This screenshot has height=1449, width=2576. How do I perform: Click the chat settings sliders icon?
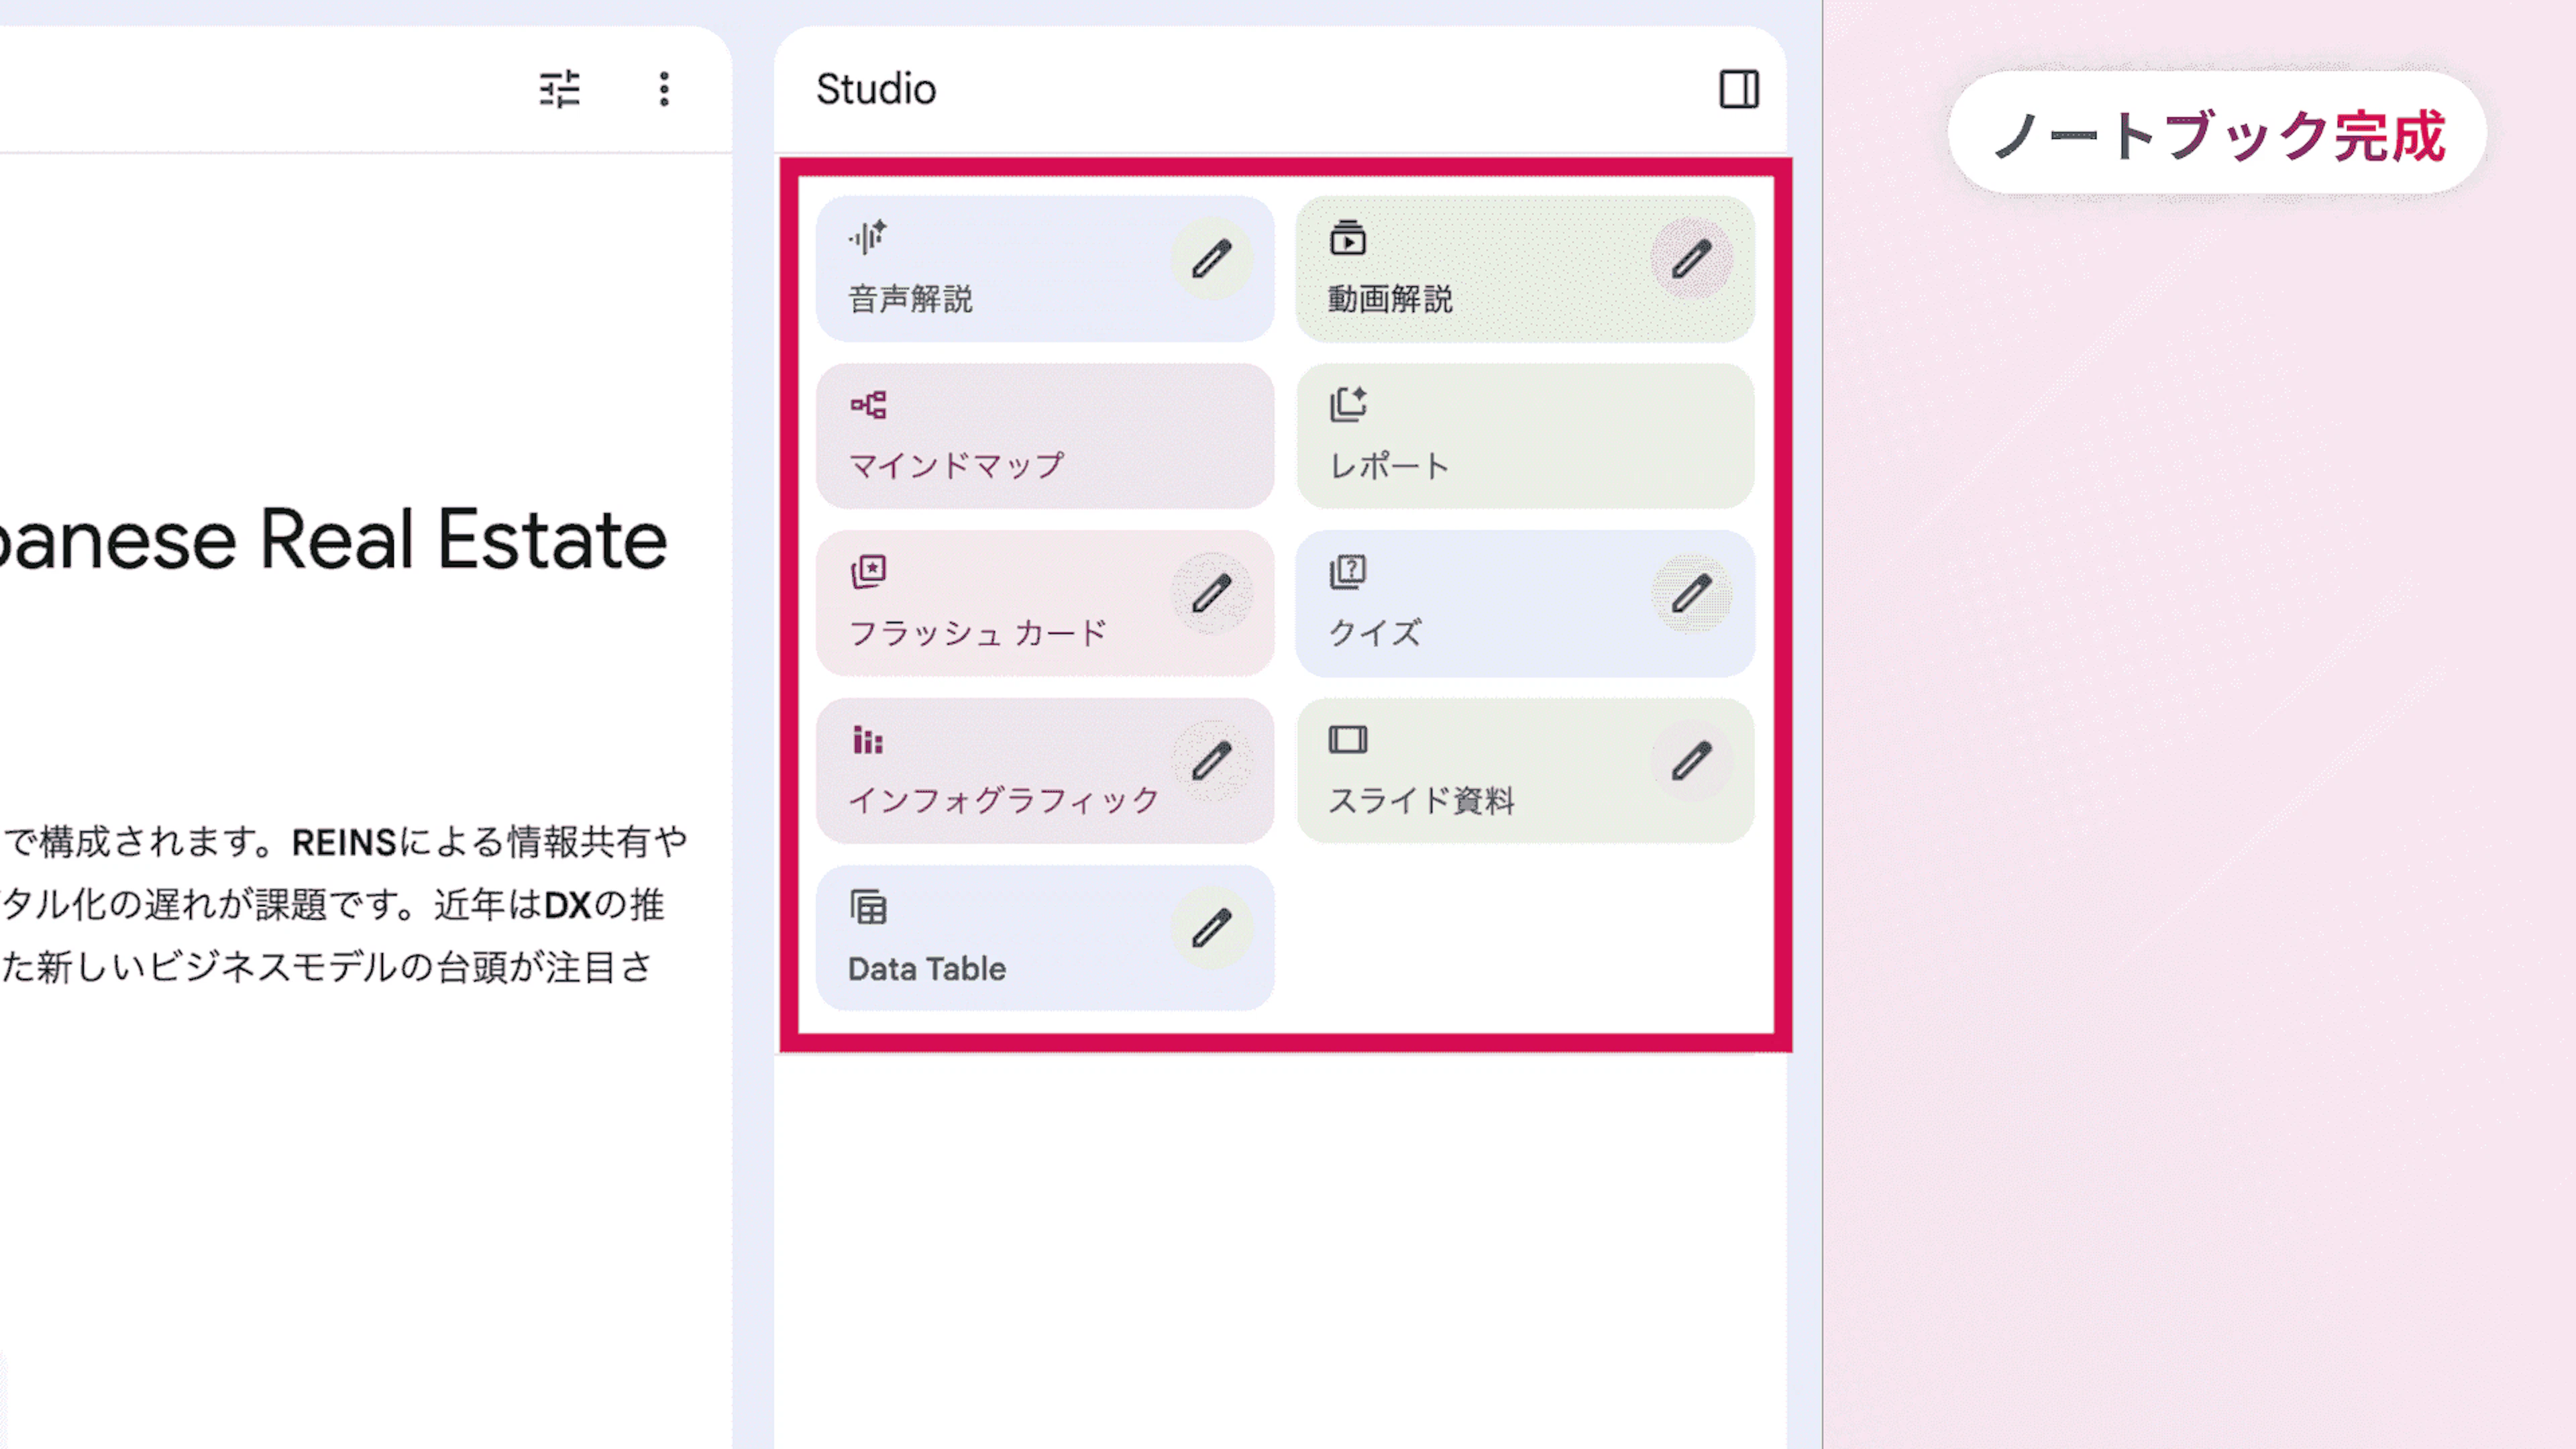559,89
